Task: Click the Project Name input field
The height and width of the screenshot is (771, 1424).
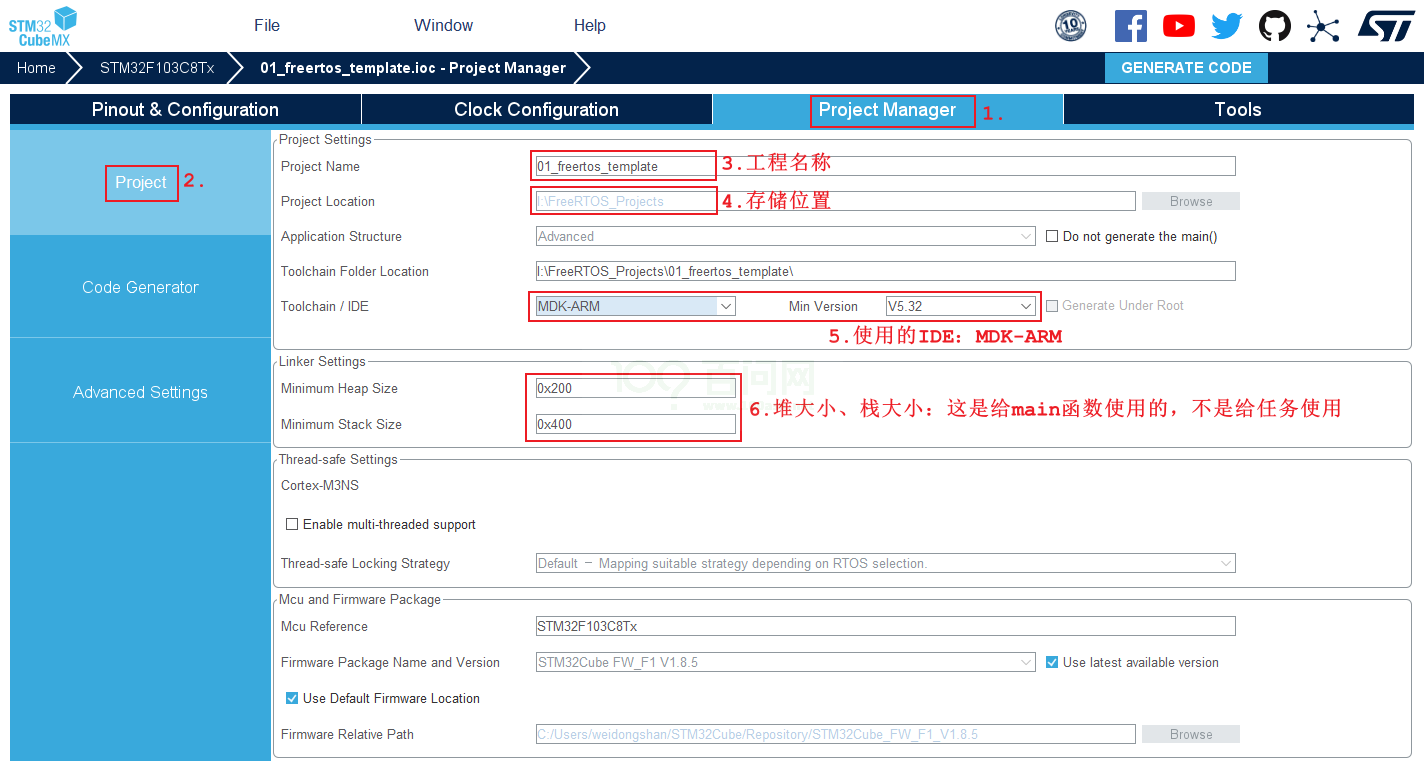Action: (885, 166)
